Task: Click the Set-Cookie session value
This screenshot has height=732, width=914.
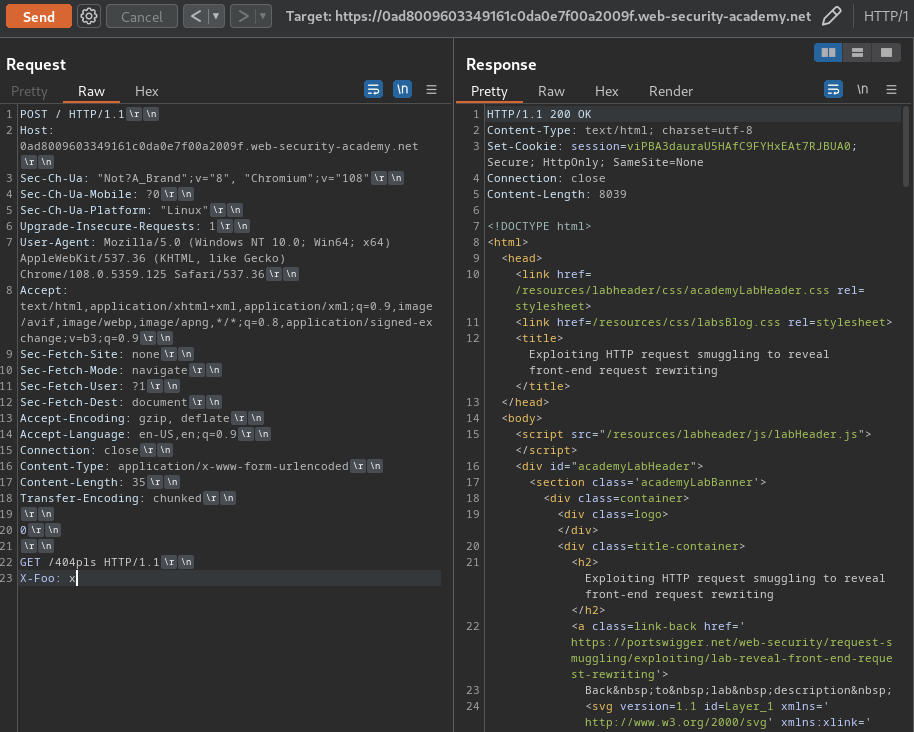Action: pyautogui.click(x=739, y=146)
